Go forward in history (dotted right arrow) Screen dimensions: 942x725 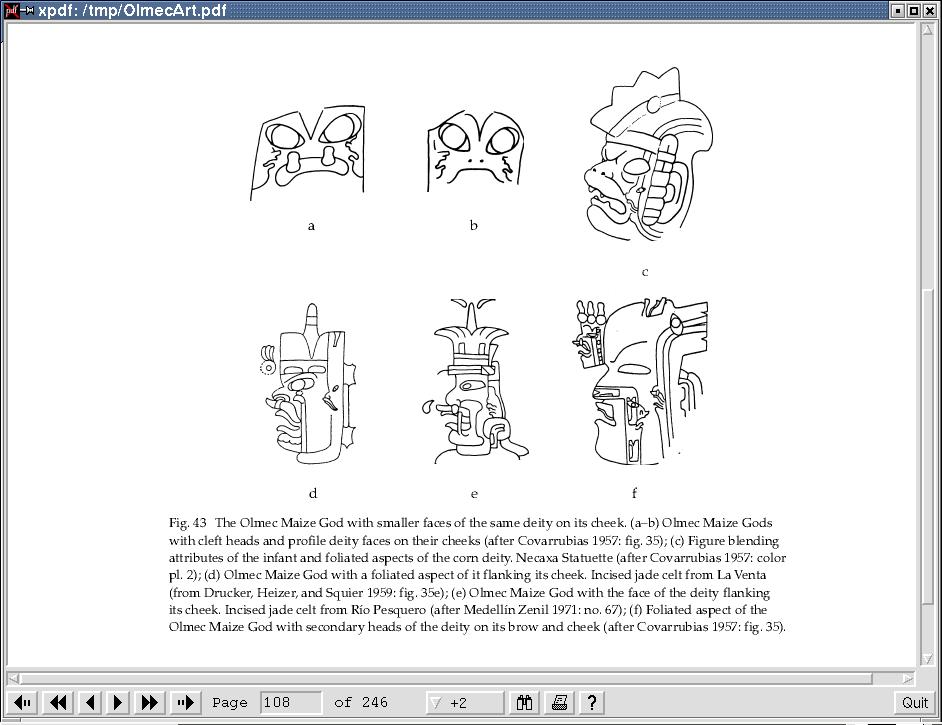(186, 702)
